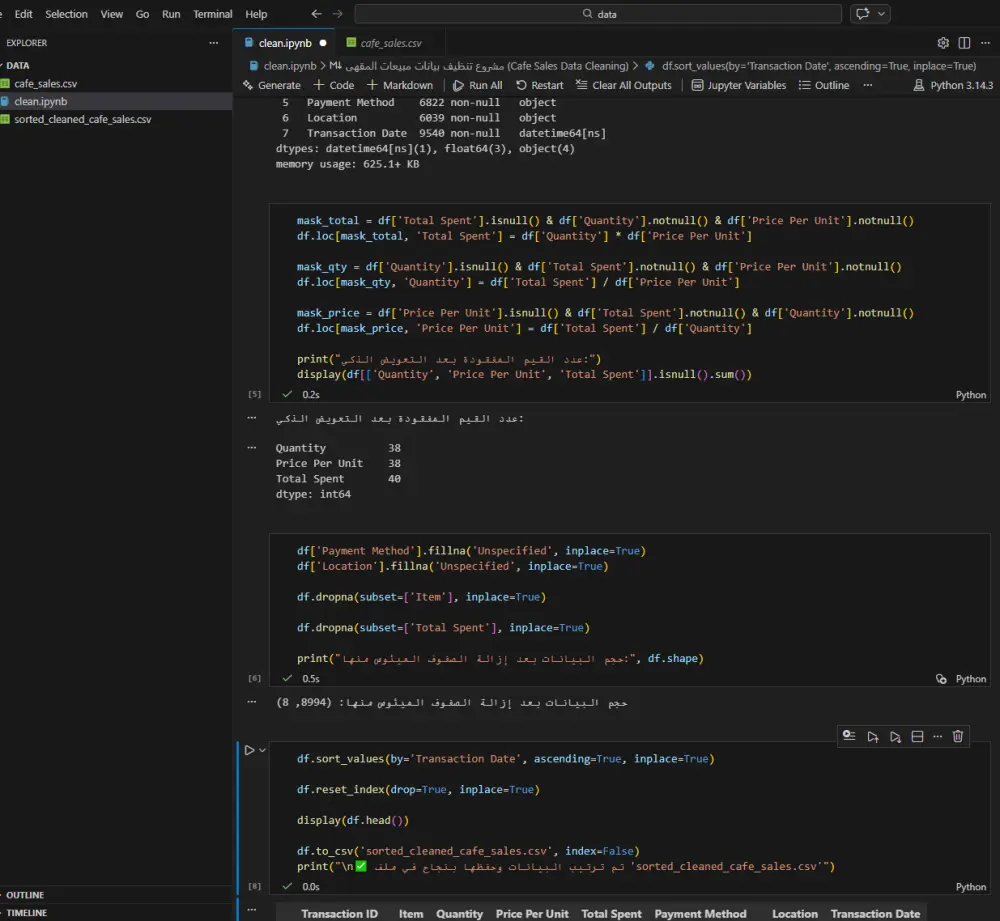Click inside mask_total code cell
This screenshot has height=921, width=1000.
pyautogui.click(x=629, y=297)
